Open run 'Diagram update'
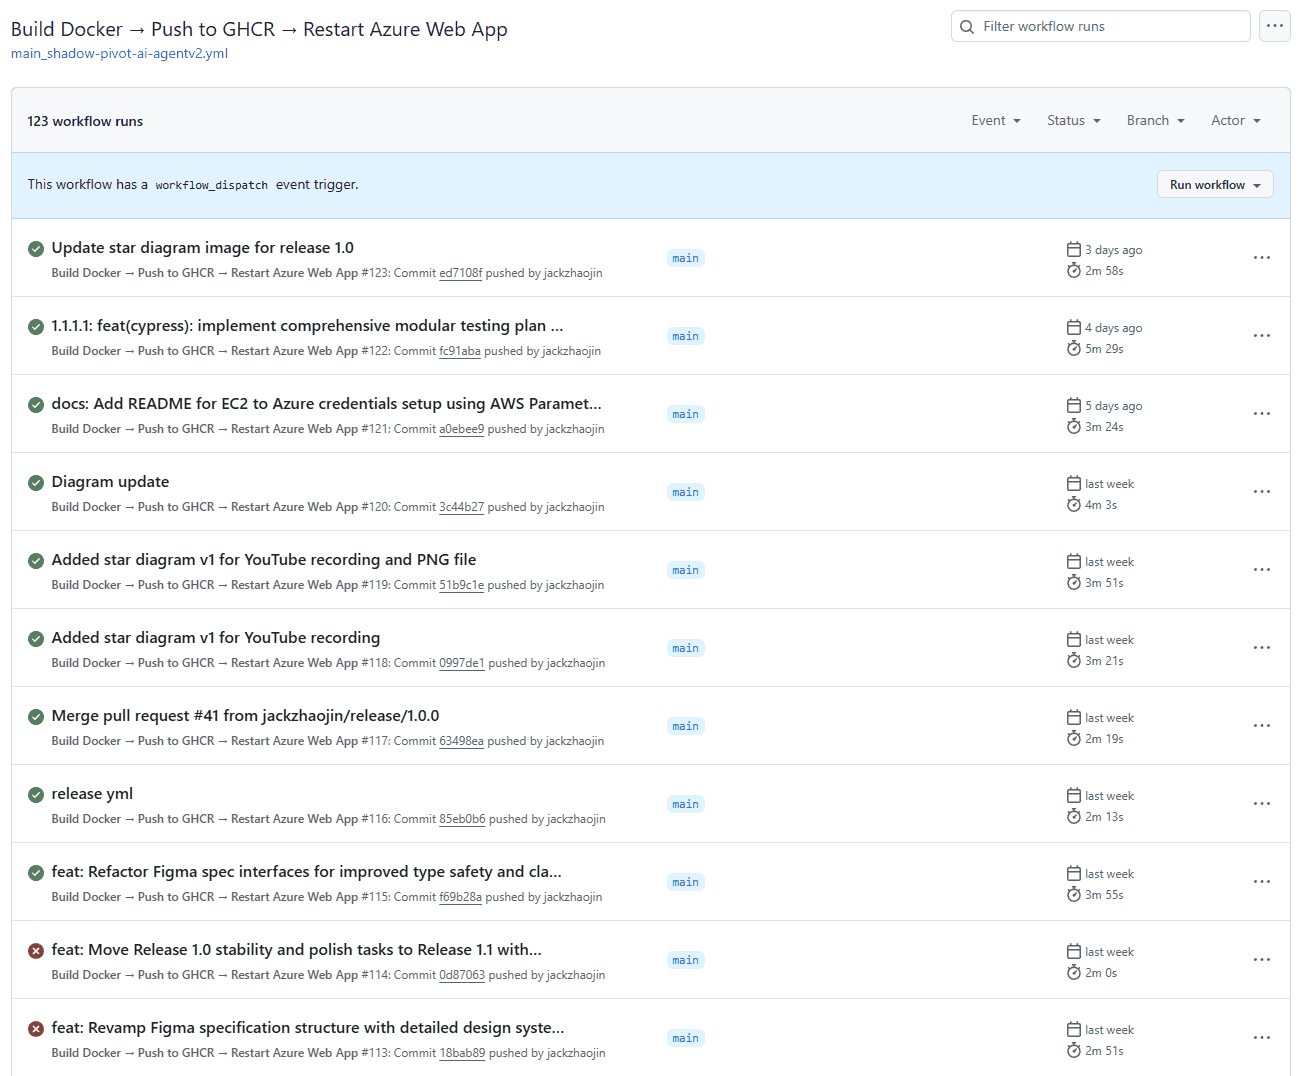This screenshot has height=1076, width=1302. tap(110, 482)
